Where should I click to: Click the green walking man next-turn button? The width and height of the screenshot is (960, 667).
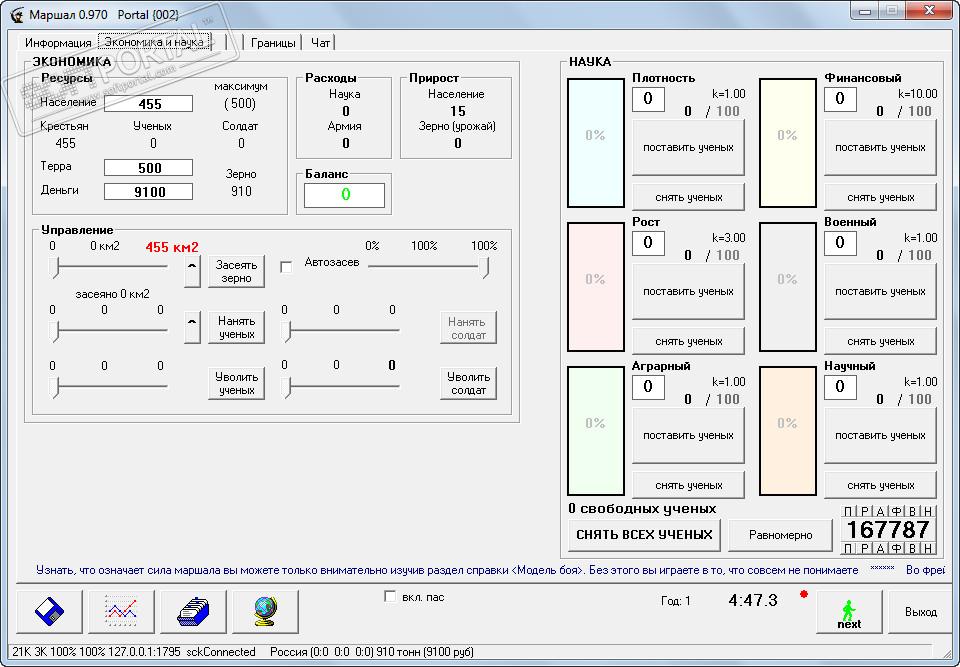pyautogui.click(x=849, y=611)
